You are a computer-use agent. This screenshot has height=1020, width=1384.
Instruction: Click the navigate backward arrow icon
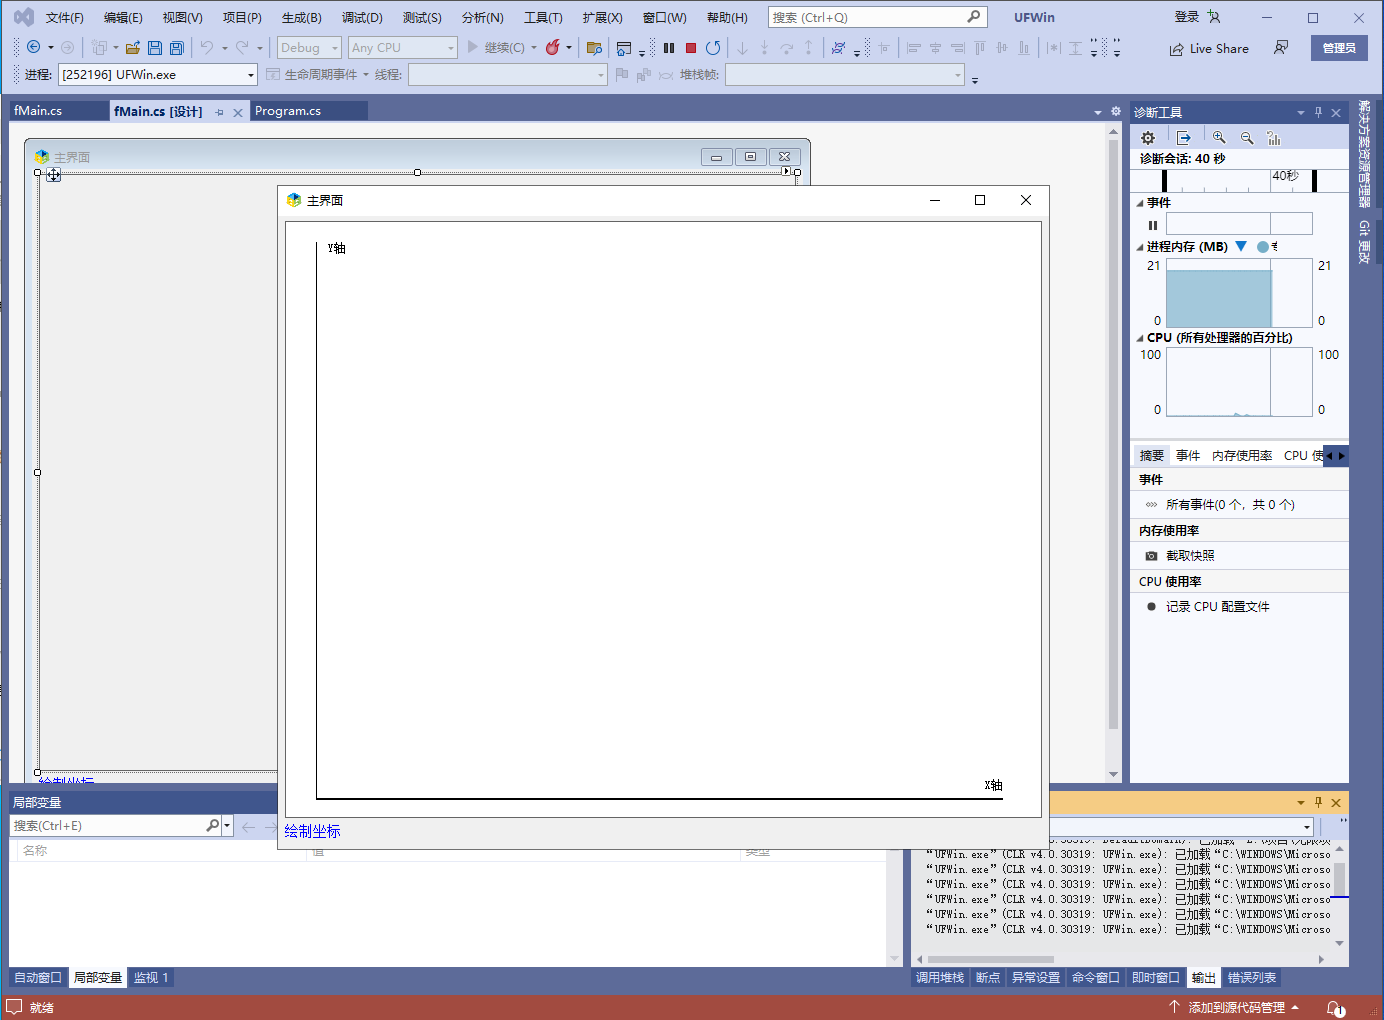click(x=33, y=47)
